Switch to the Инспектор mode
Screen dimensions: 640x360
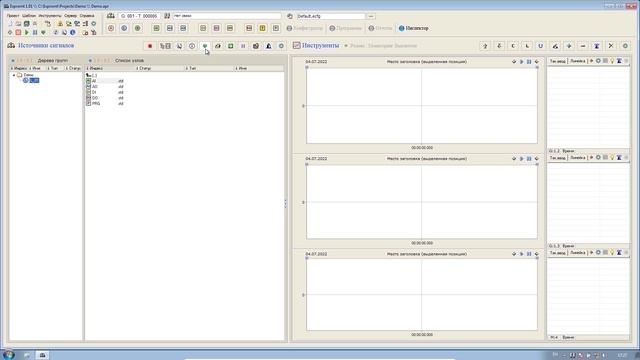[x=413, y=28]
